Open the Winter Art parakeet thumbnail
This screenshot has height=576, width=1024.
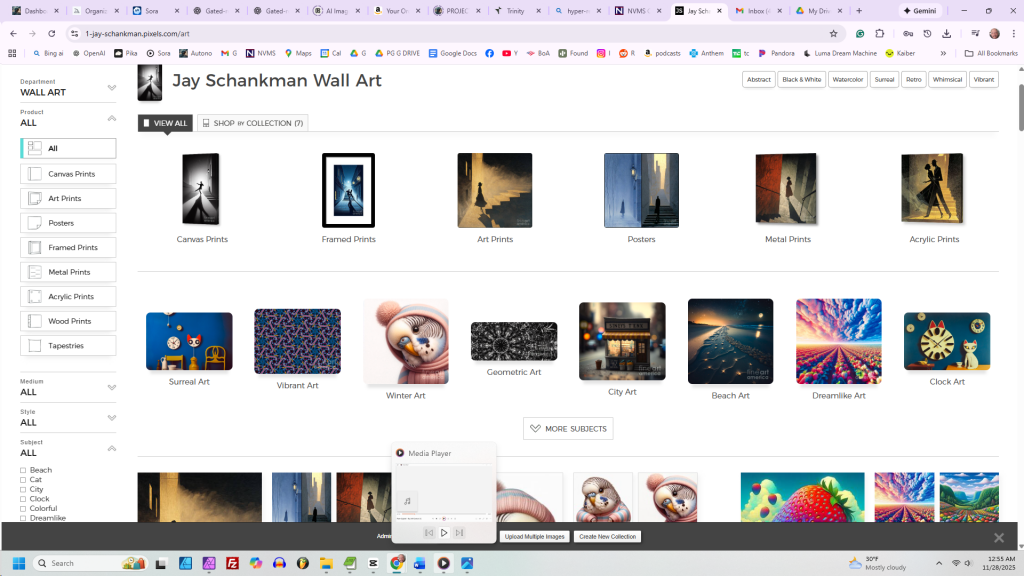point(406,342)
